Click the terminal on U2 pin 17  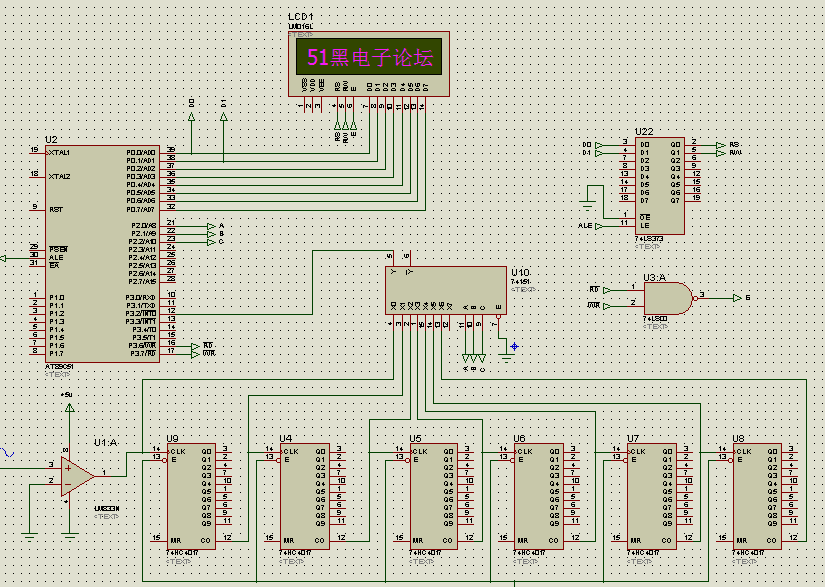pyautogui.click(x=195, y=355)
